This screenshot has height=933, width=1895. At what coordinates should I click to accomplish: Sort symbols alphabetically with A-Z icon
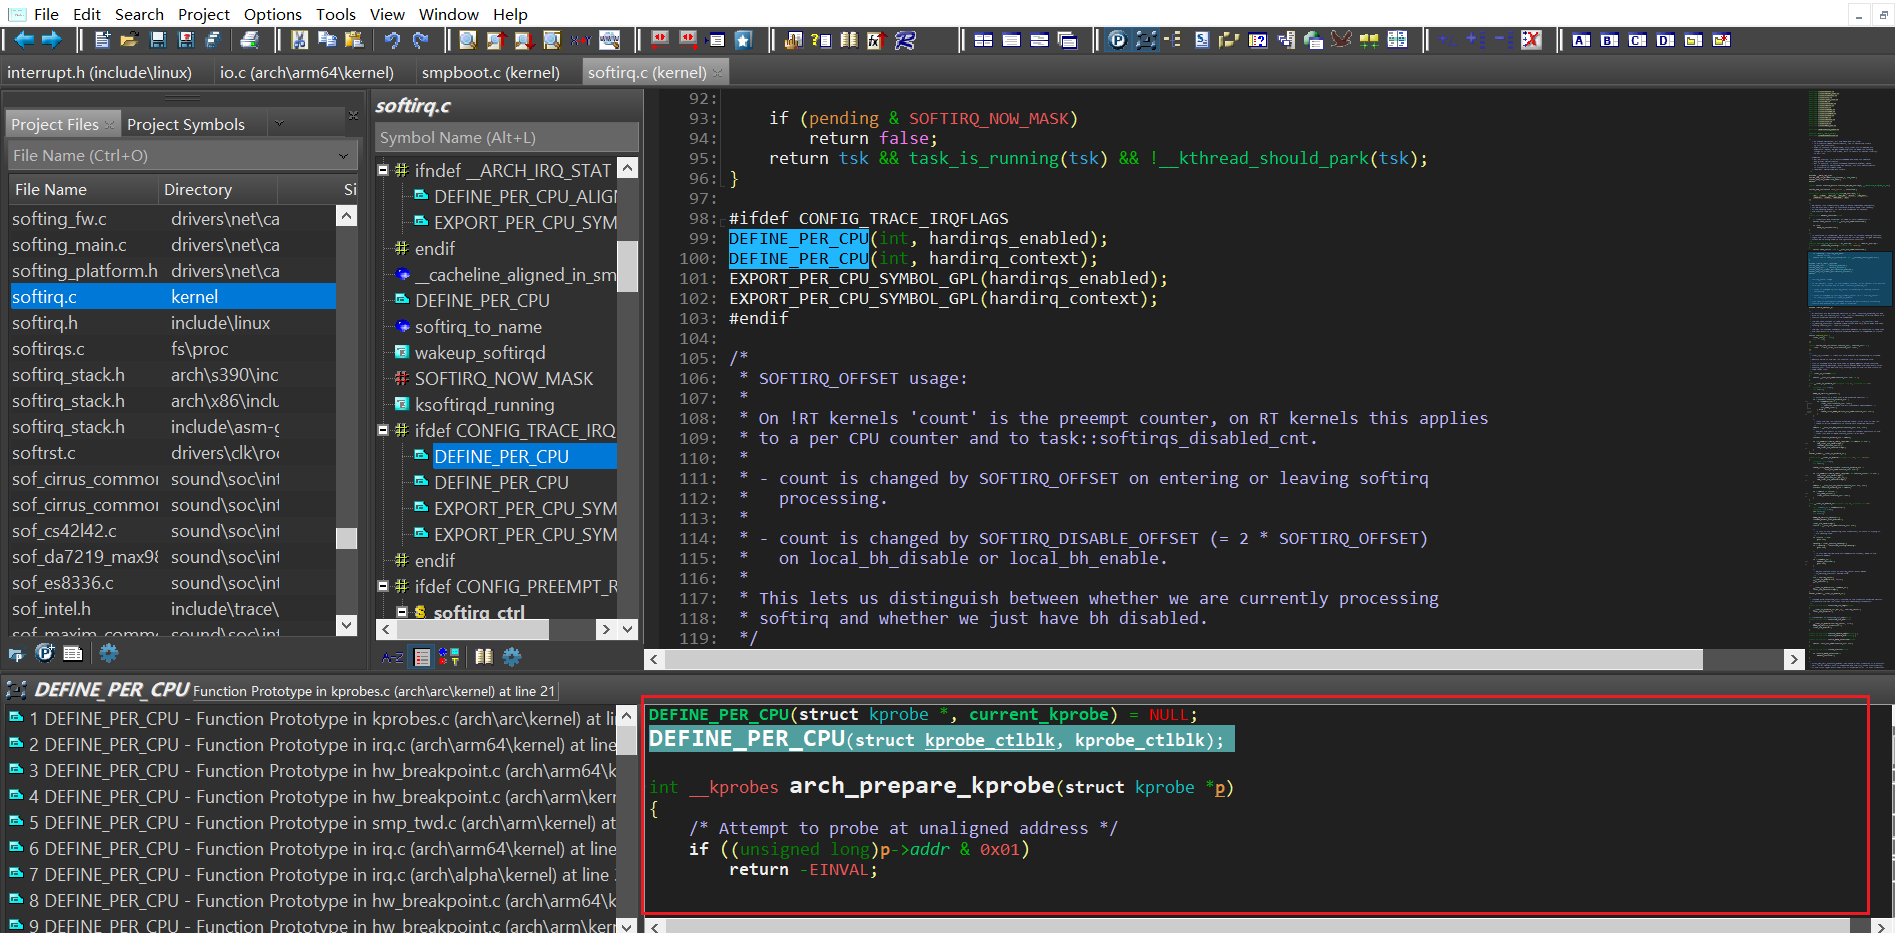pos(393,657)
